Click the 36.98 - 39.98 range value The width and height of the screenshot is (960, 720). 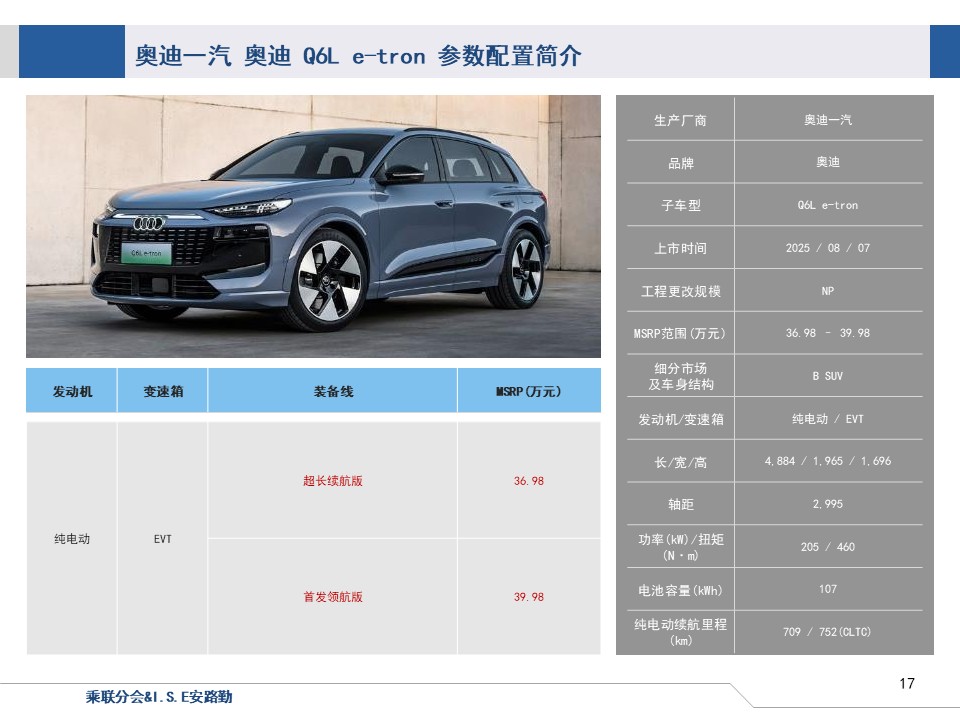point(828,333)
